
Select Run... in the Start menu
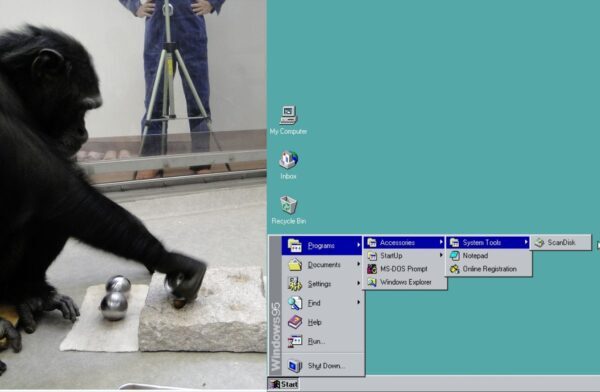[322, 341]
